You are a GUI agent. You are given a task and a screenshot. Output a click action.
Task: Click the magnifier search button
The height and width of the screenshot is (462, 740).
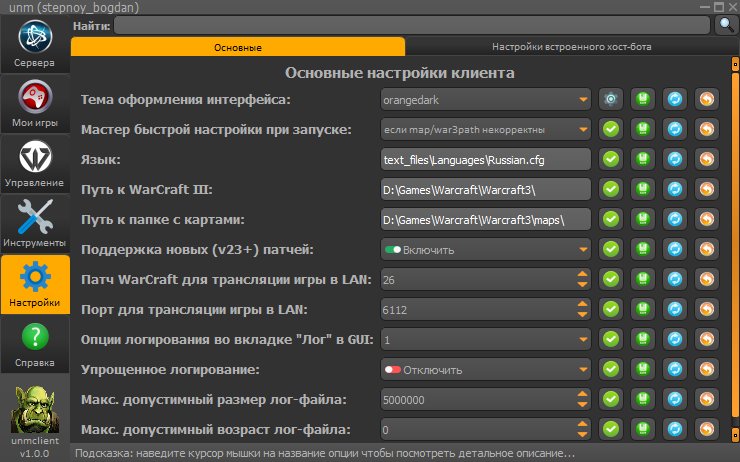point(727,25)
